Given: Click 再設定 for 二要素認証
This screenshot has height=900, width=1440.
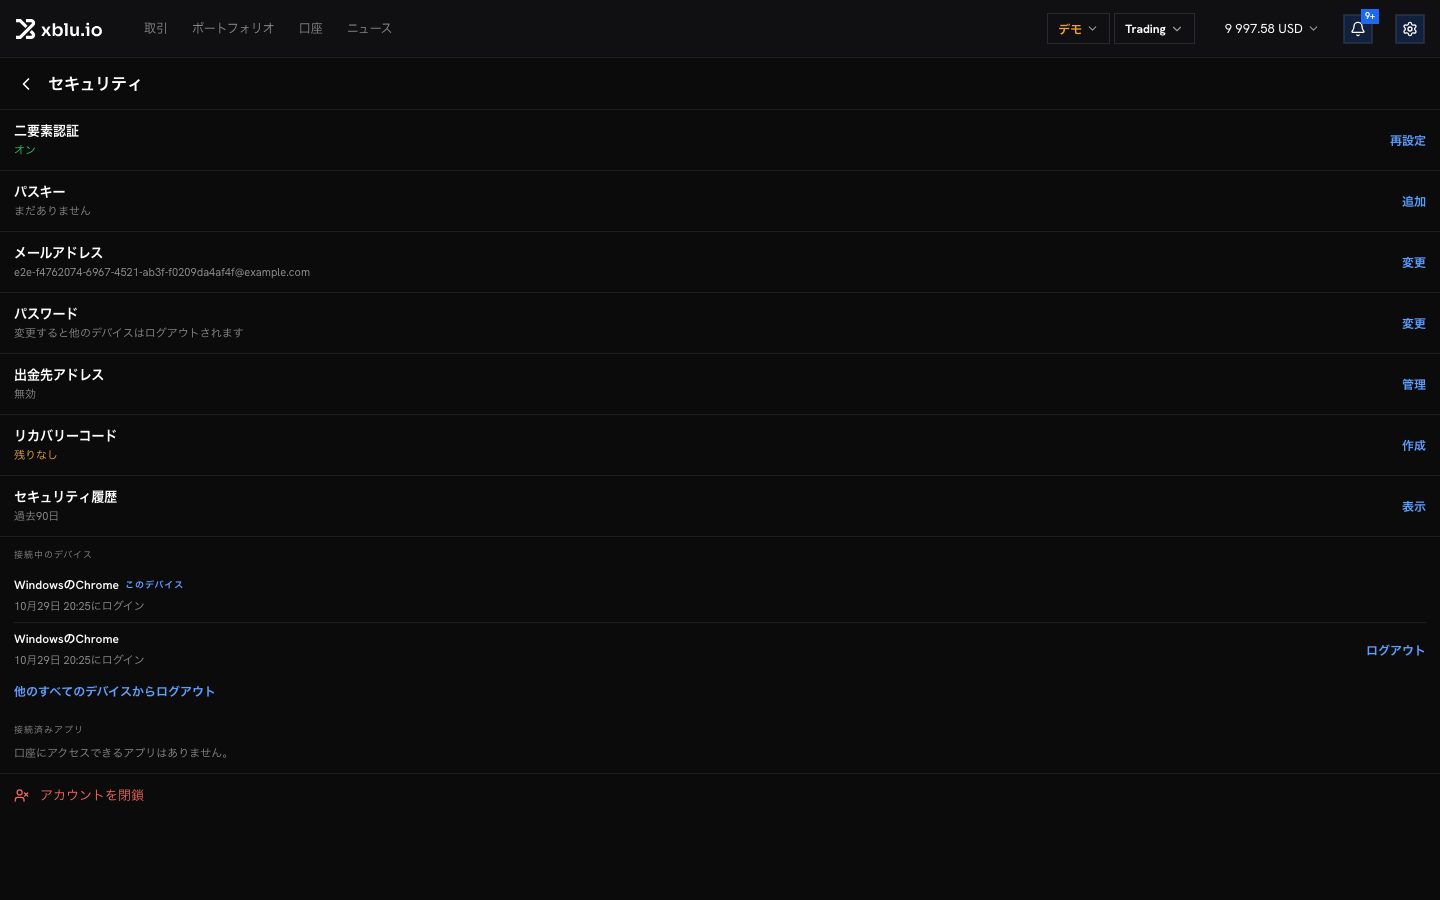Looking at the screenshot, I should (x=1407, y=141).
